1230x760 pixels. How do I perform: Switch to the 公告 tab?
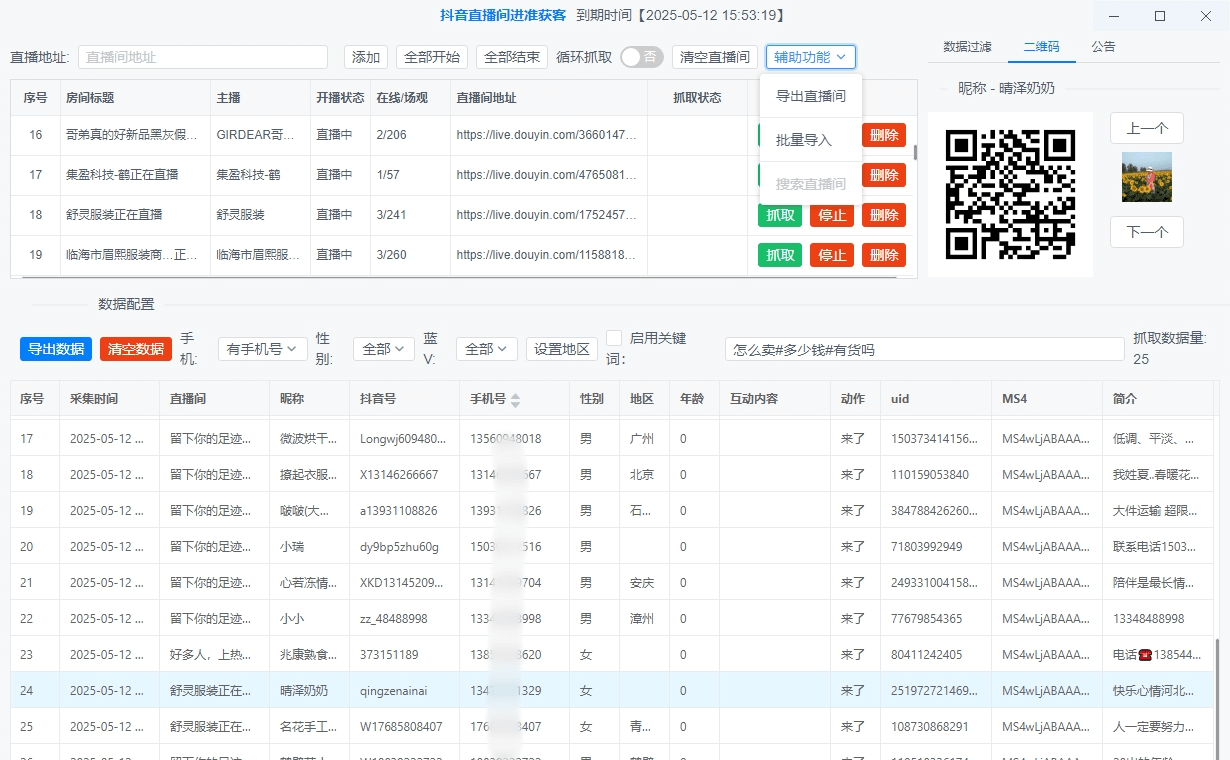click(1103, 46)
